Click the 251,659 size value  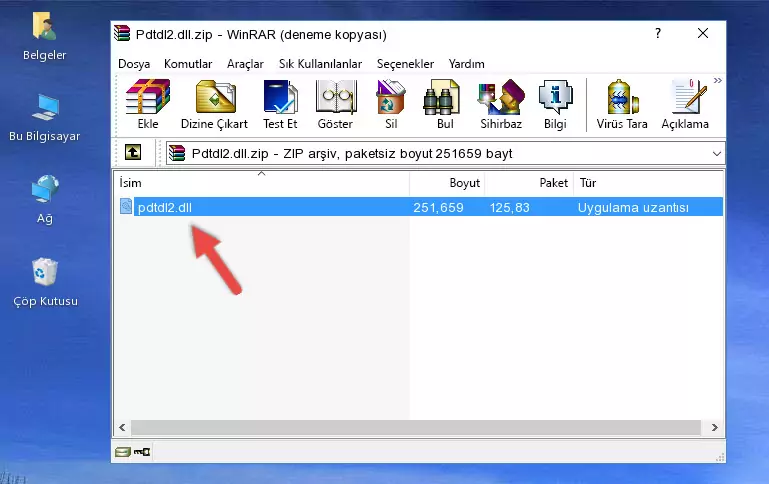click(x=438, y=207)
